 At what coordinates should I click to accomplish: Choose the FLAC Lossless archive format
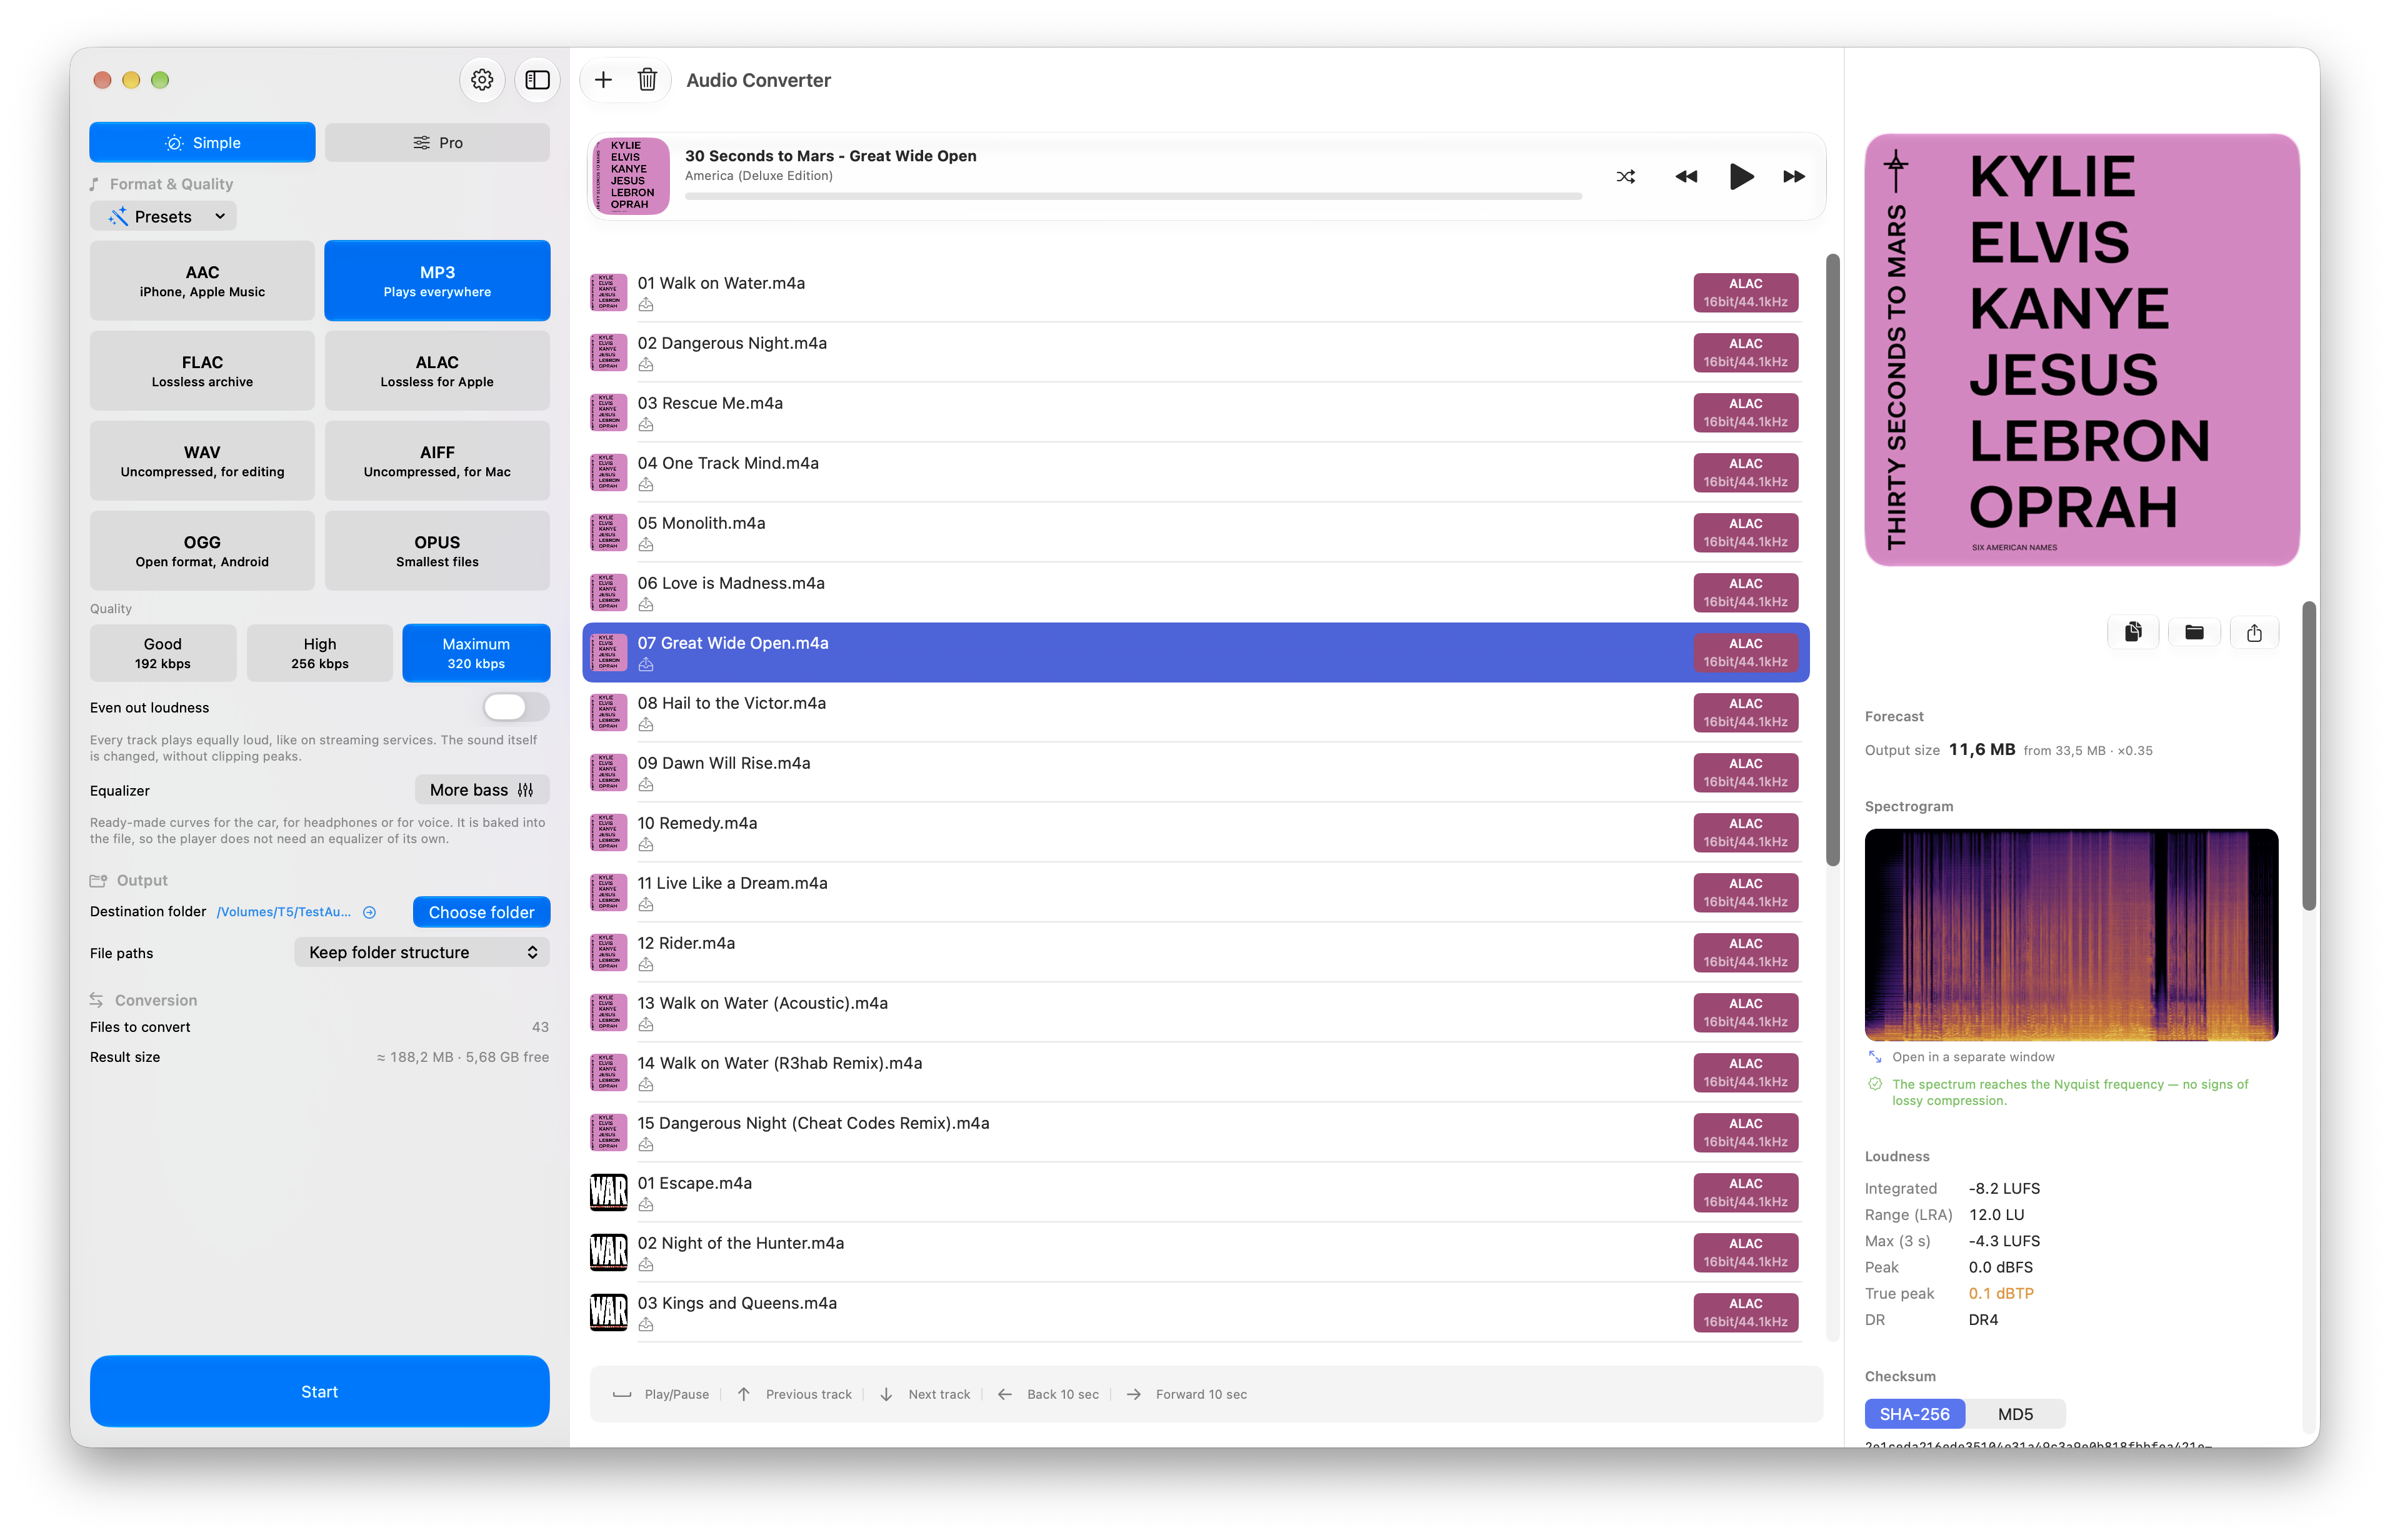pos(202,371)
